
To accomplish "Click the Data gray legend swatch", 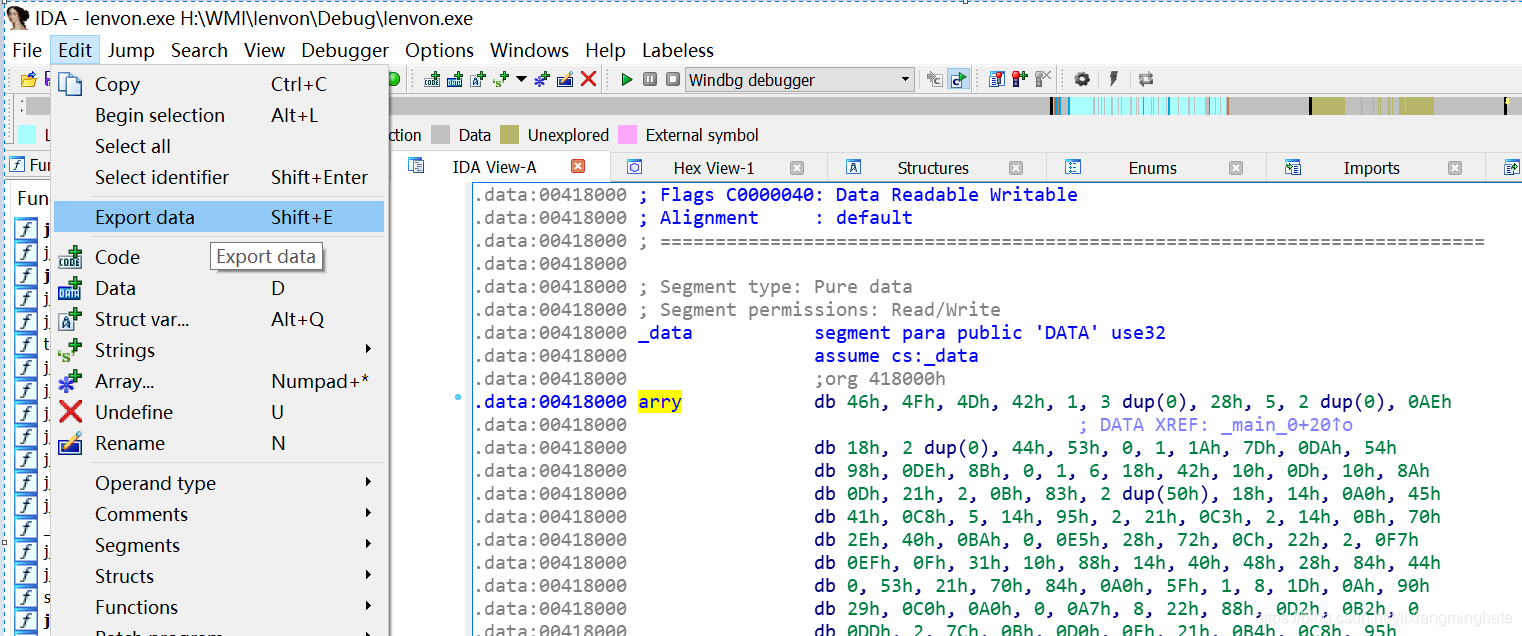I will pos(441,135).
